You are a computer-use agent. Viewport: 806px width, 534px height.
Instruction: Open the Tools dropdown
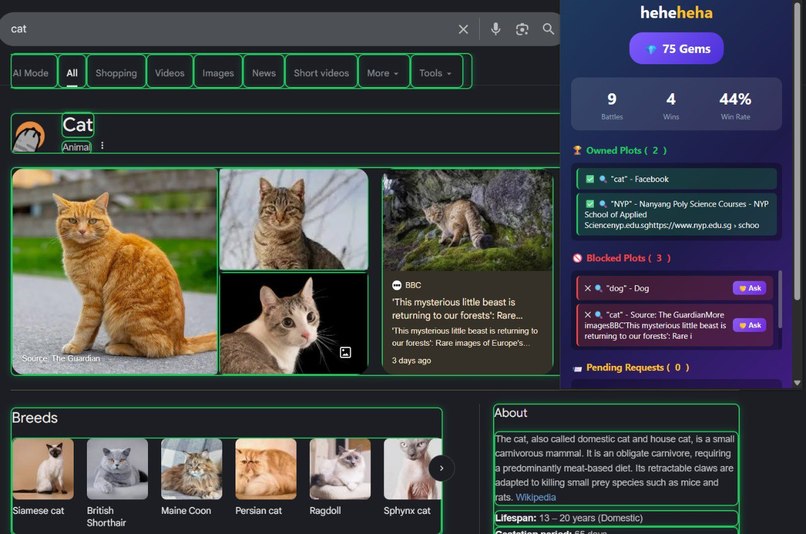click(x=435, y=73)
